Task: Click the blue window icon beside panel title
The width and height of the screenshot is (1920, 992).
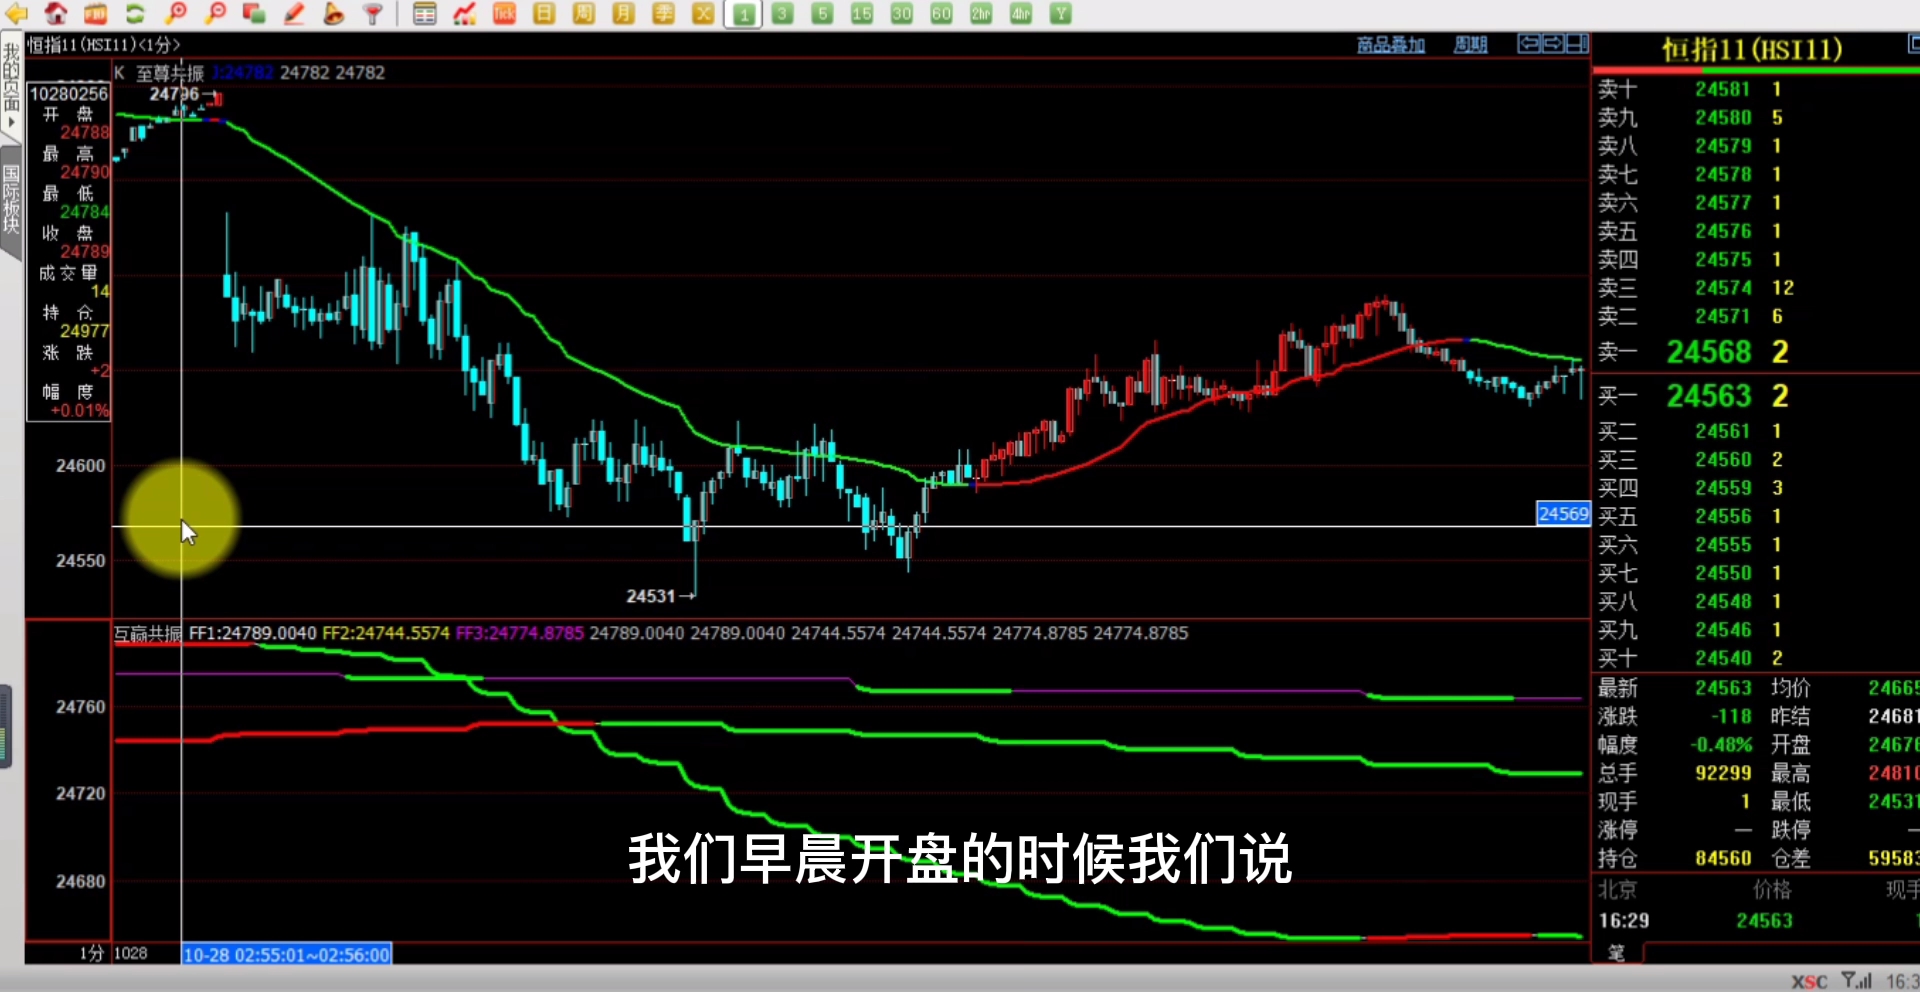Action: (x=1913, y=43)
